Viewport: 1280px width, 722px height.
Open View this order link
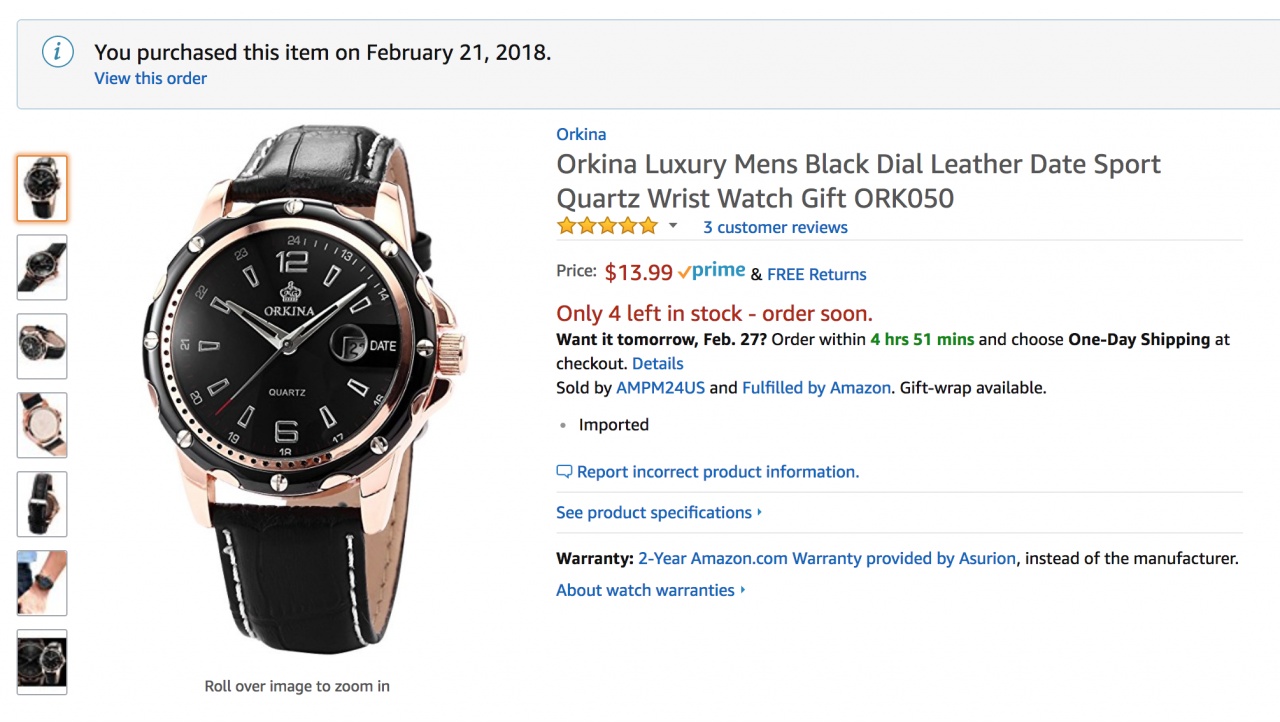(150, 78)
